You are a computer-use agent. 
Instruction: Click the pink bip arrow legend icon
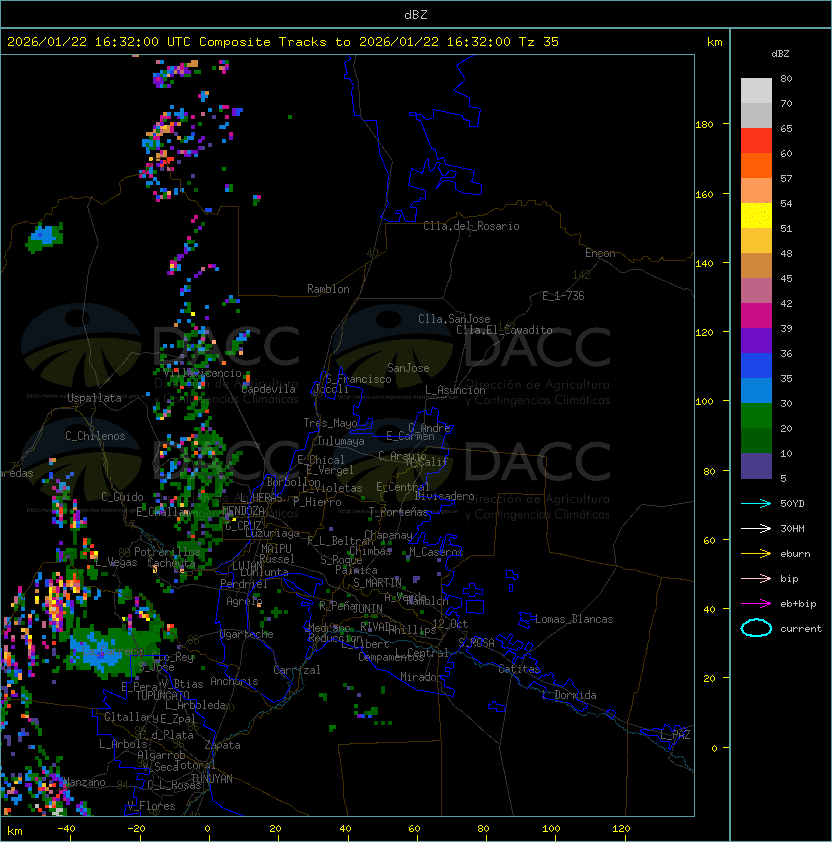coord(756,578)
